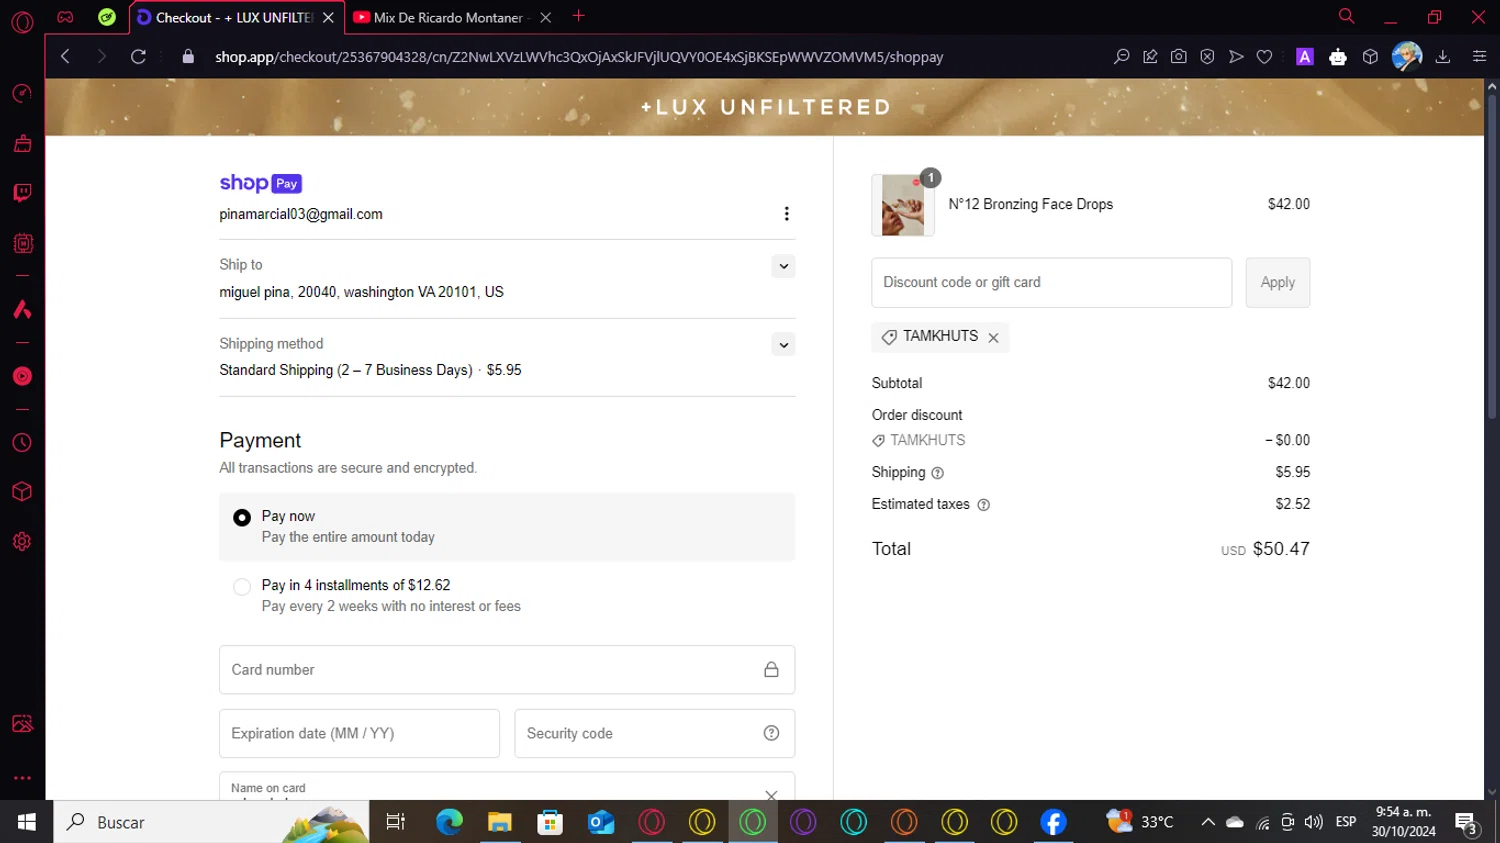1500x843 pixels.
Task: Open the CPU chip icon in sidebar
Action: [x=22, y=243]
